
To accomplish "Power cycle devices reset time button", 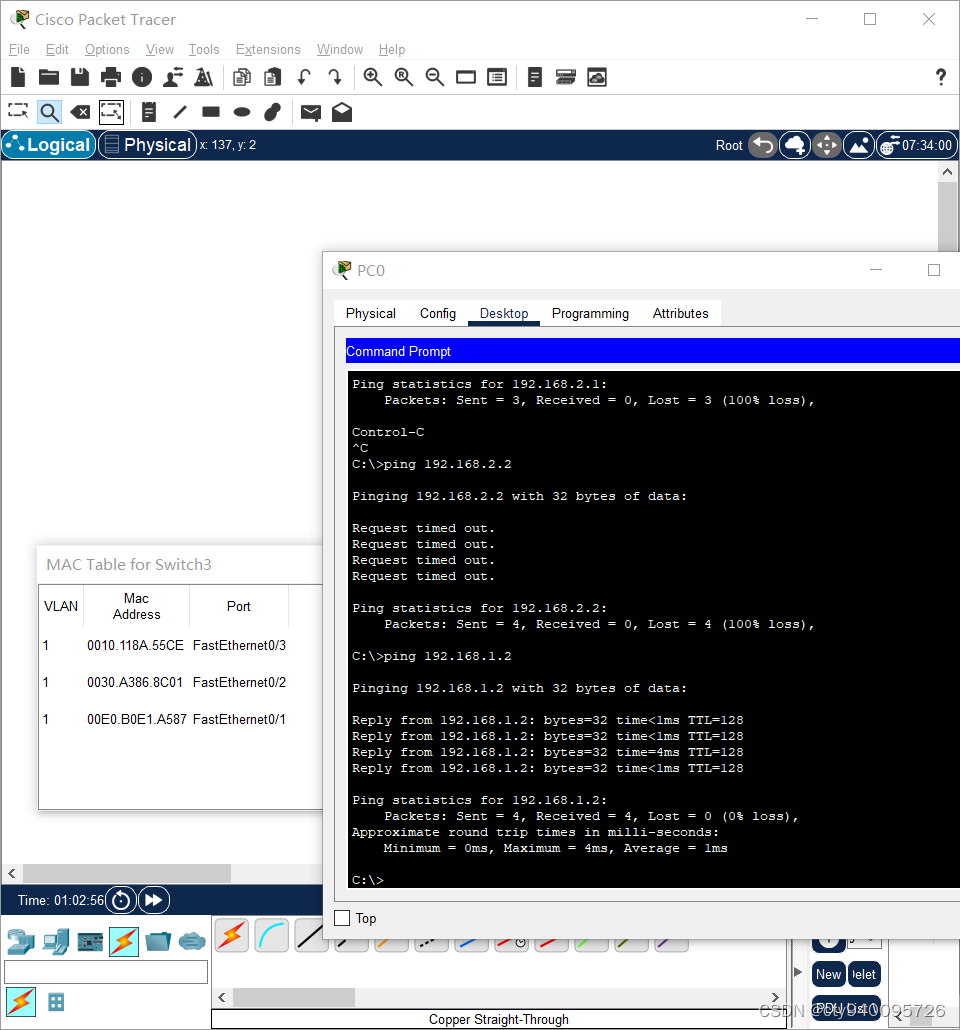I will point(121,900).
